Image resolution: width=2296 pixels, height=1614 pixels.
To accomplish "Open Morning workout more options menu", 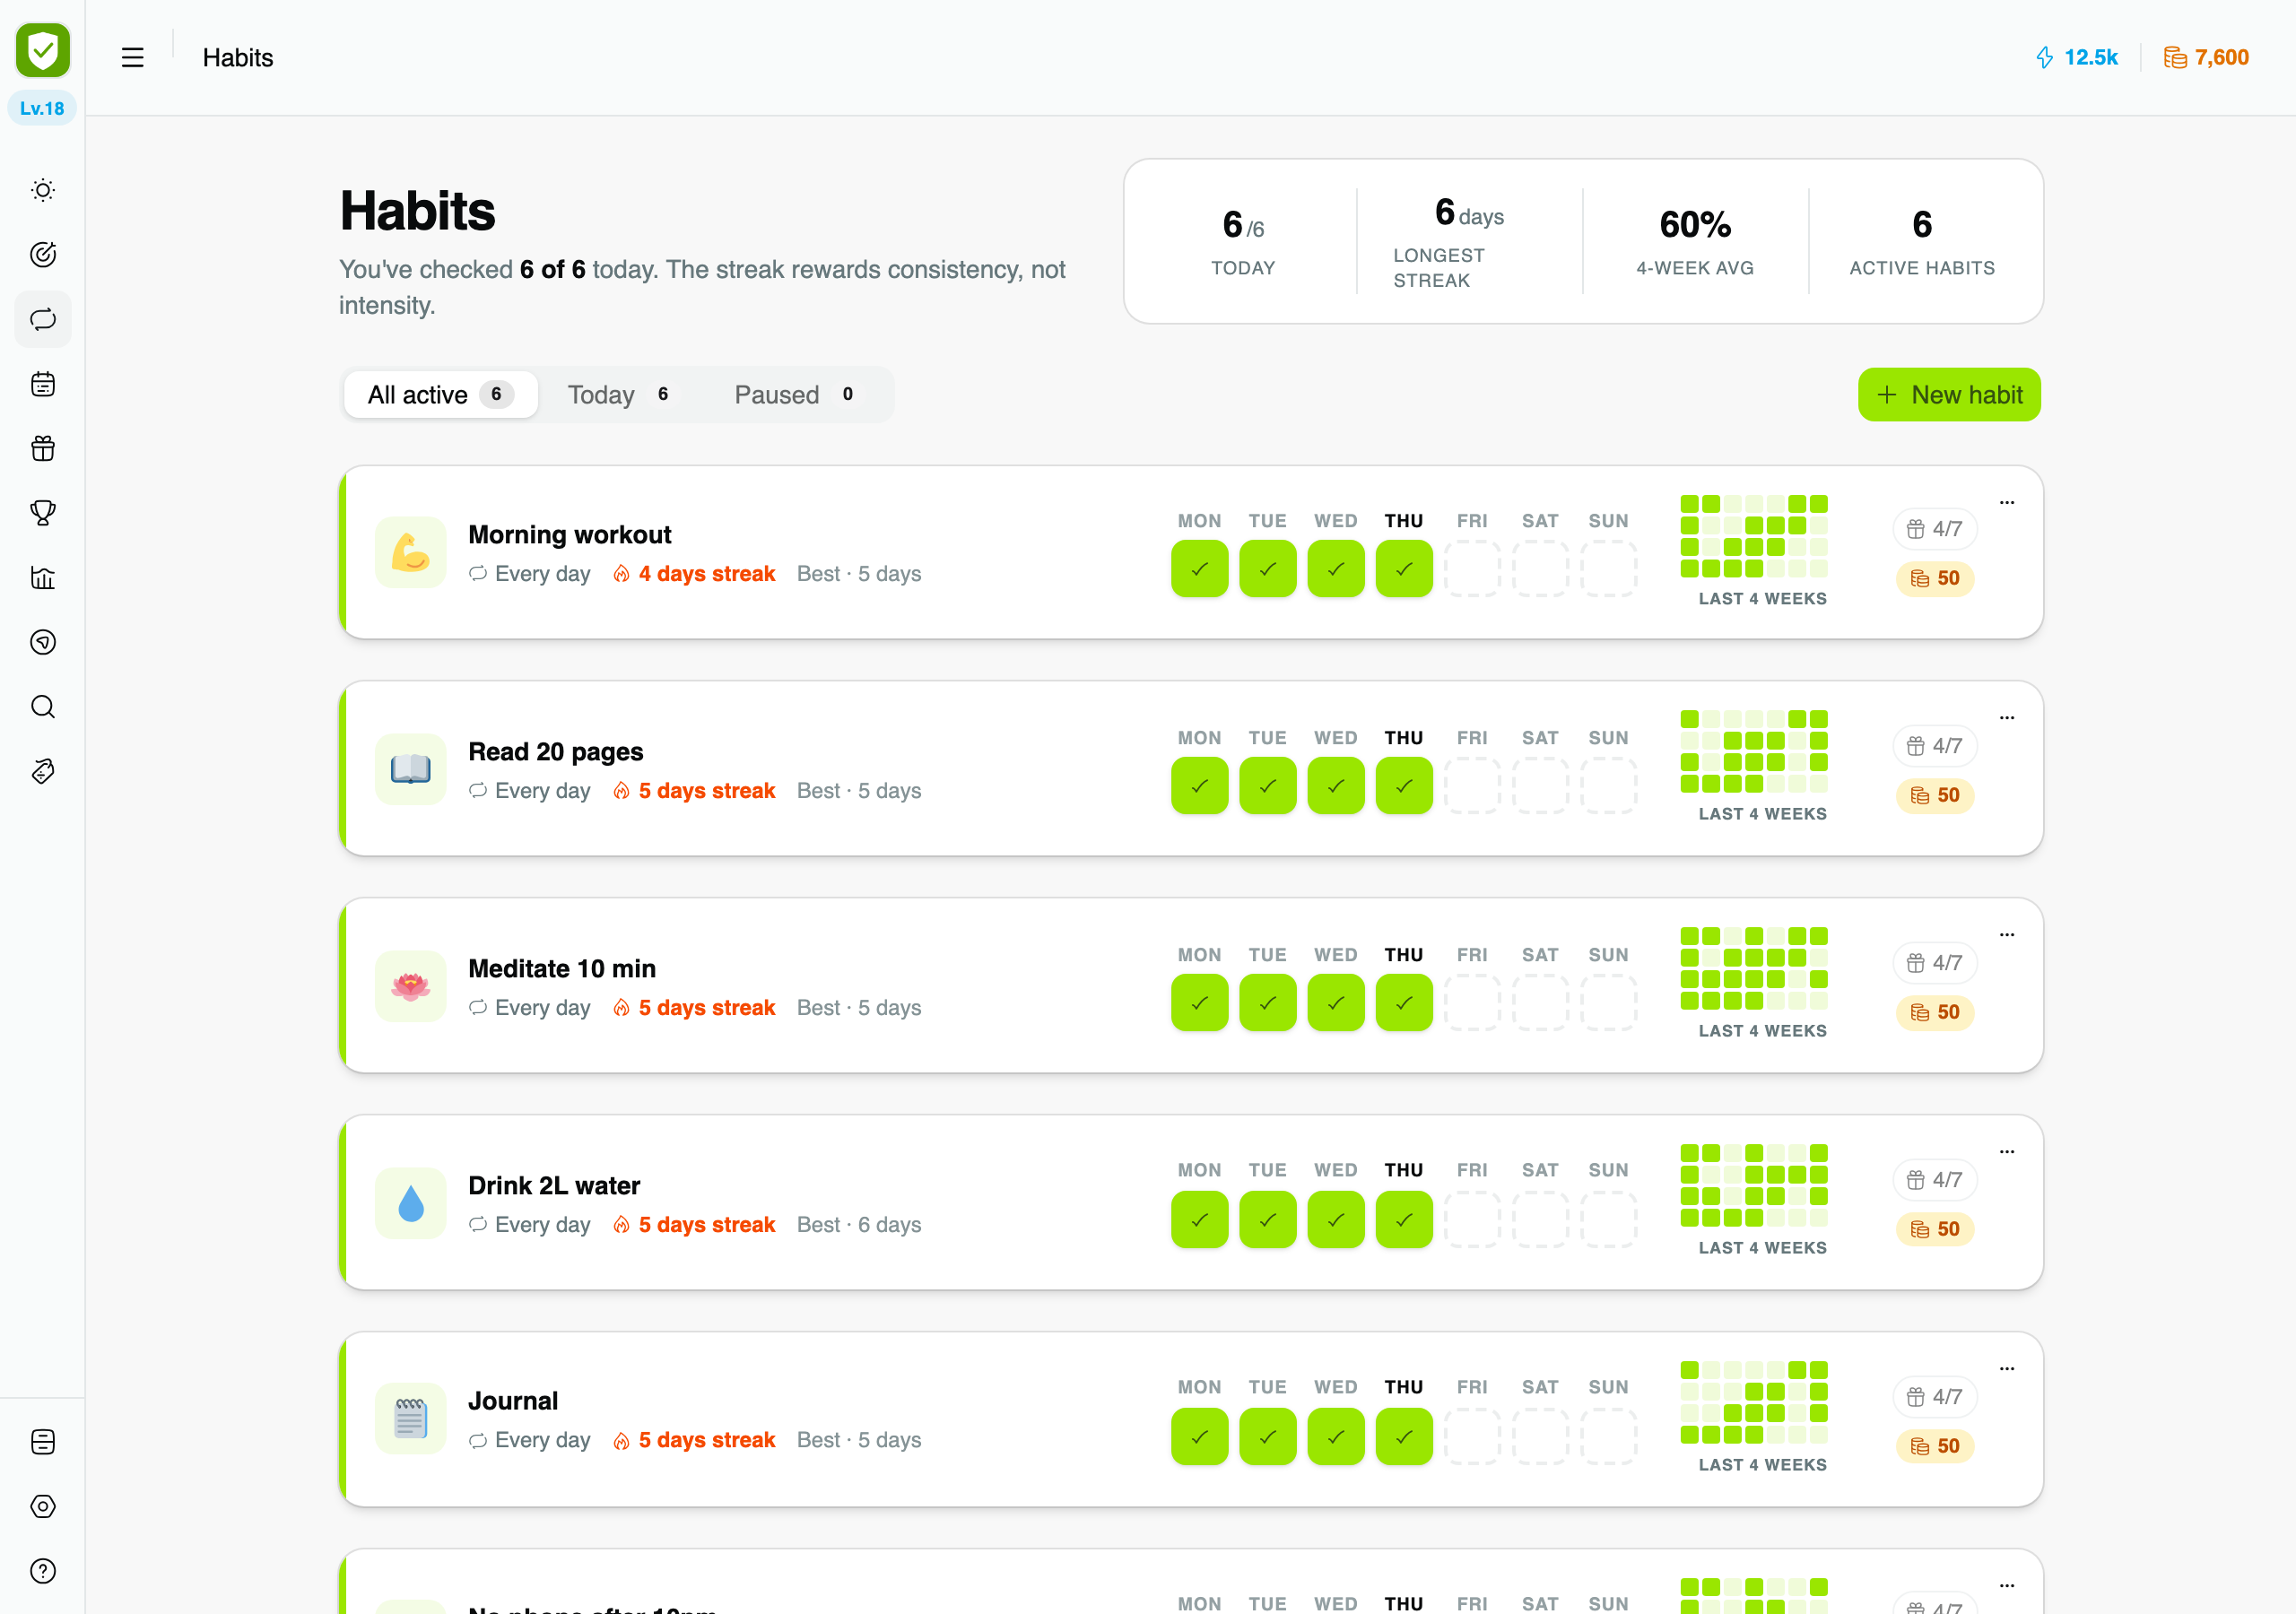I will (x=2007, y=502).
